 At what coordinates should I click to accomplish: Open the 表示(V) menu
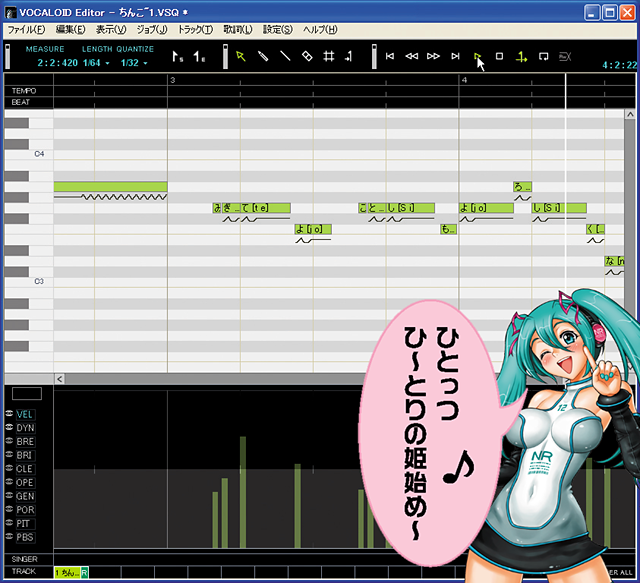[x=111, y=30]
